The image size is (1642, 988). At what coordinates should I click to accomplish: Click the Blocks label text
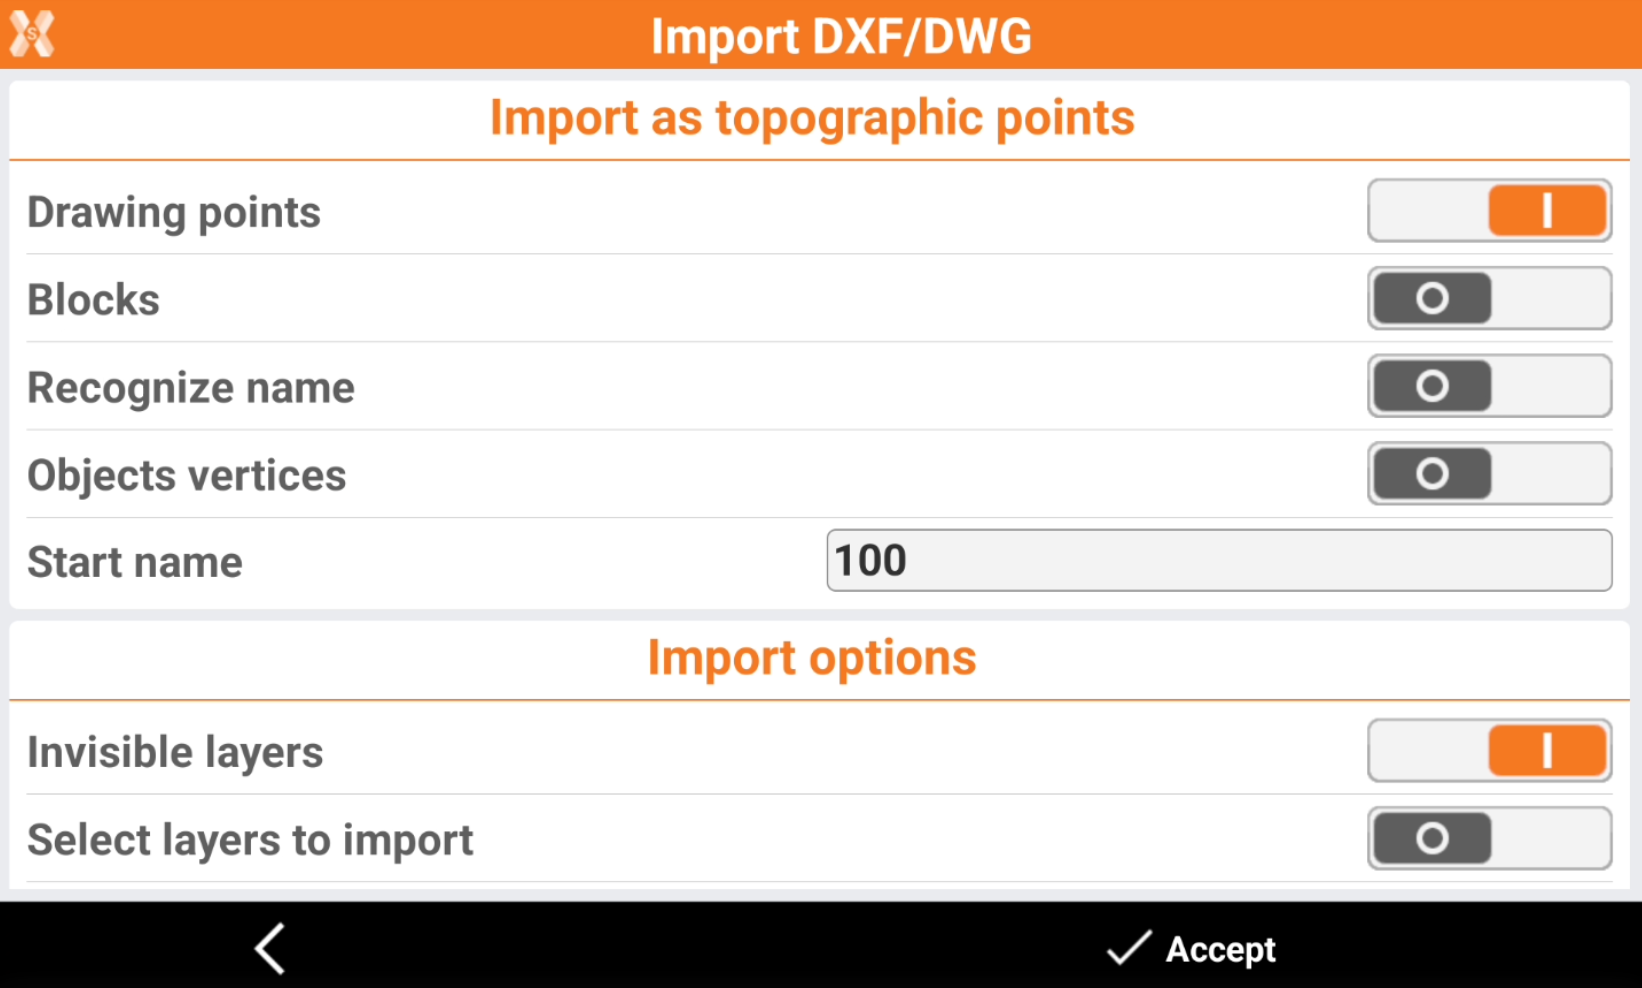pos(94,300)
